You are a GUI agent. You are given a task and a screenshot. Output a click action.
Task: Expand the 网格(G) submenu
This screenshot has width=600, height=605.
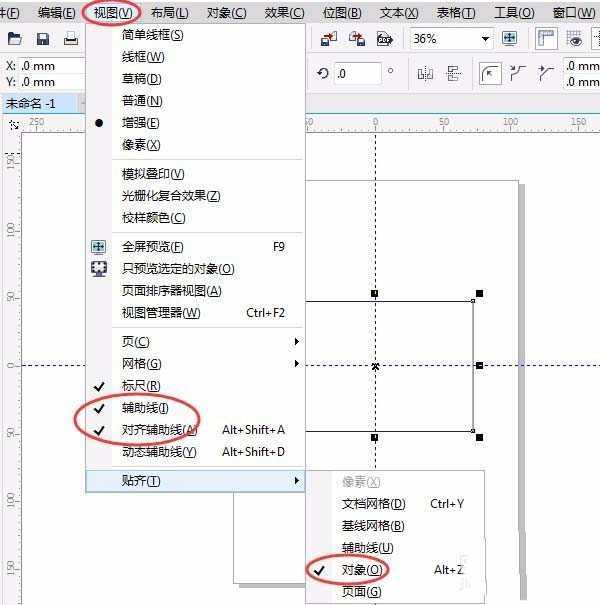coord(196,364)
